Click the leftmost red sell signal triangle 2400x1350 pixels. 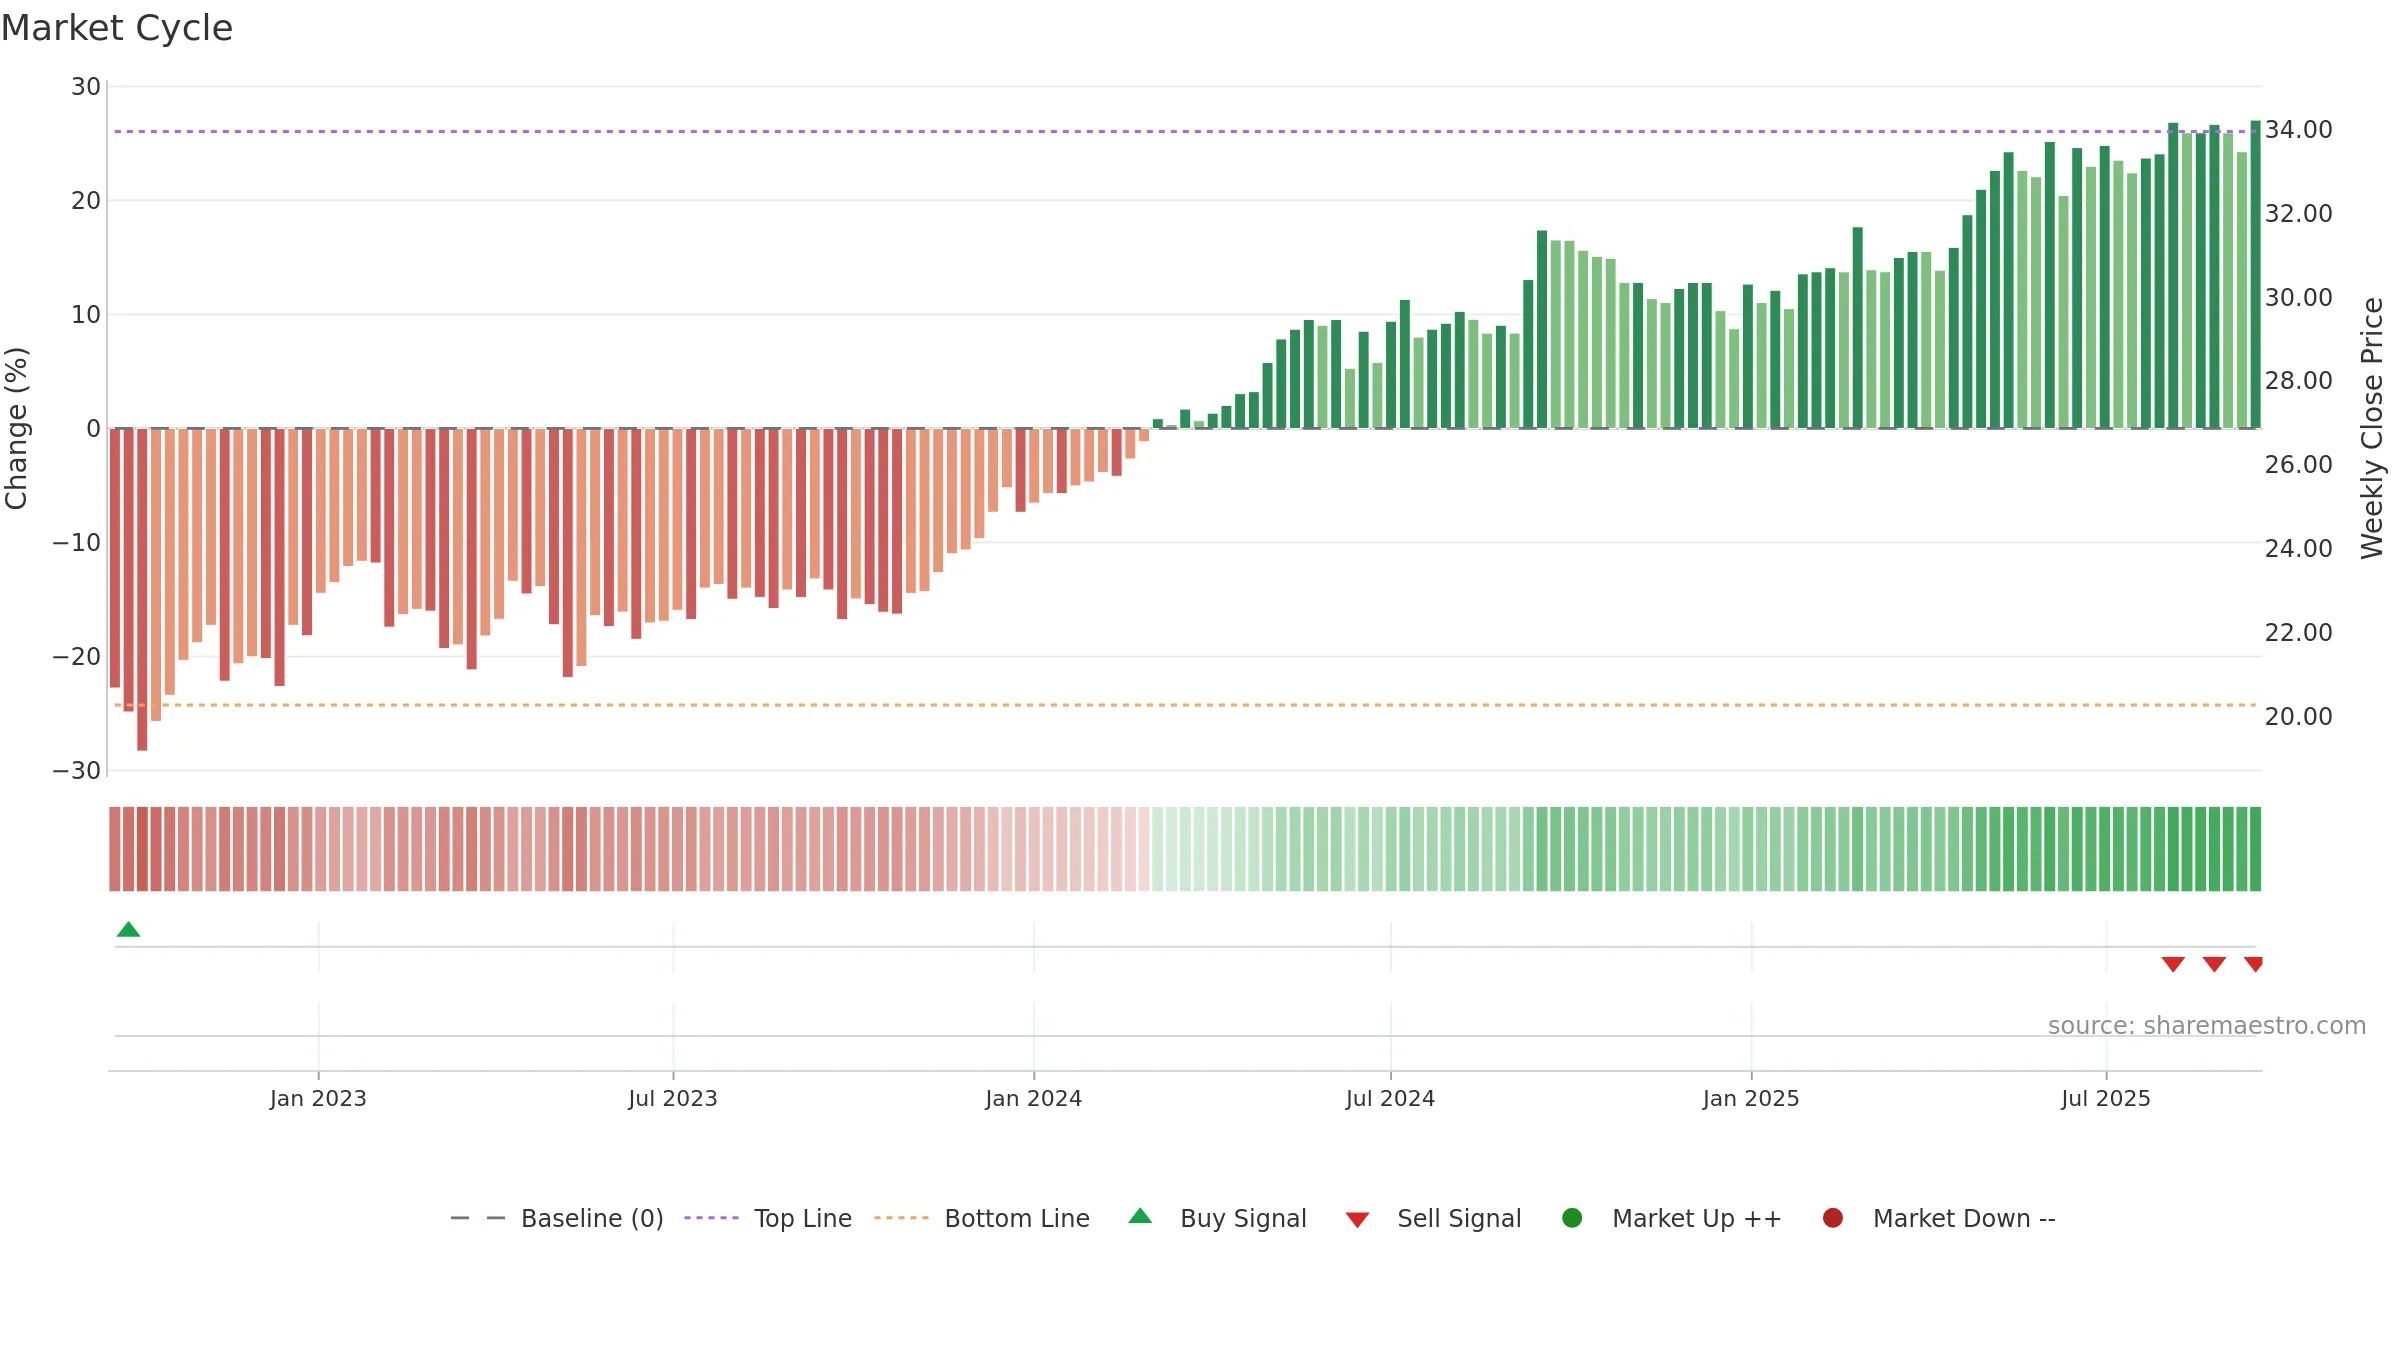[x=2173, y=964]
